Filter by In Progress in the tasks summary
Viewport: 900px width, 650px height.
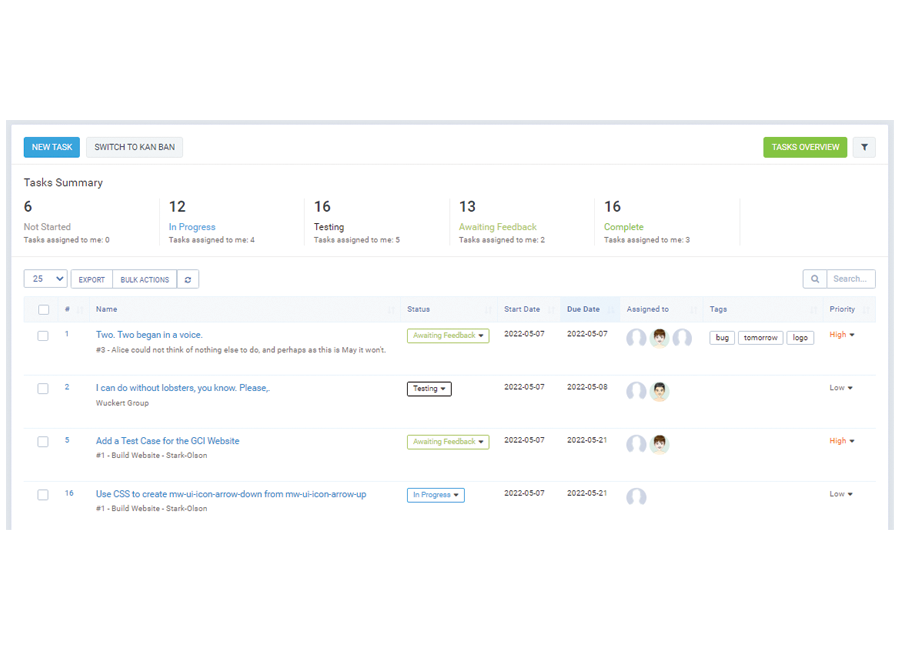[192, 227]
